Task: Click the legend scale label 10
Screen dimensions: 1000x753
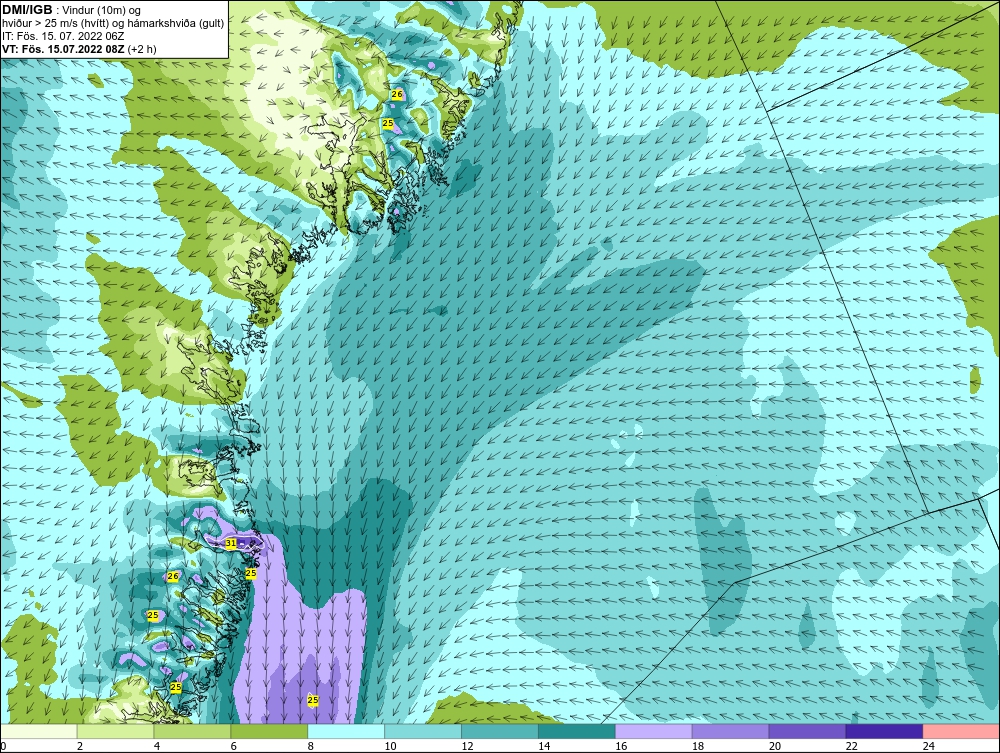Action: click(390, 746)
